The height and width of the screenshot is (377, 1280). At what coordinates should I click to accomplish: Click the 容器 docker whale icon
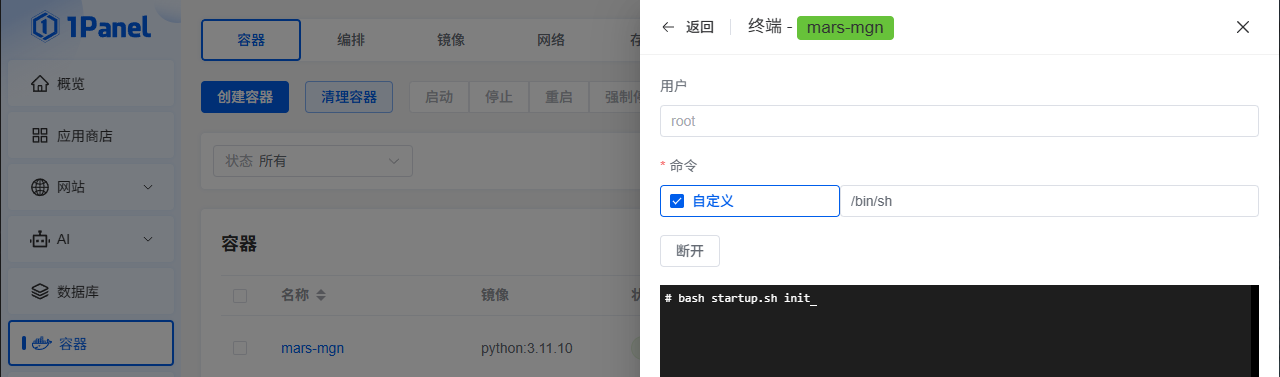point(40,344)
